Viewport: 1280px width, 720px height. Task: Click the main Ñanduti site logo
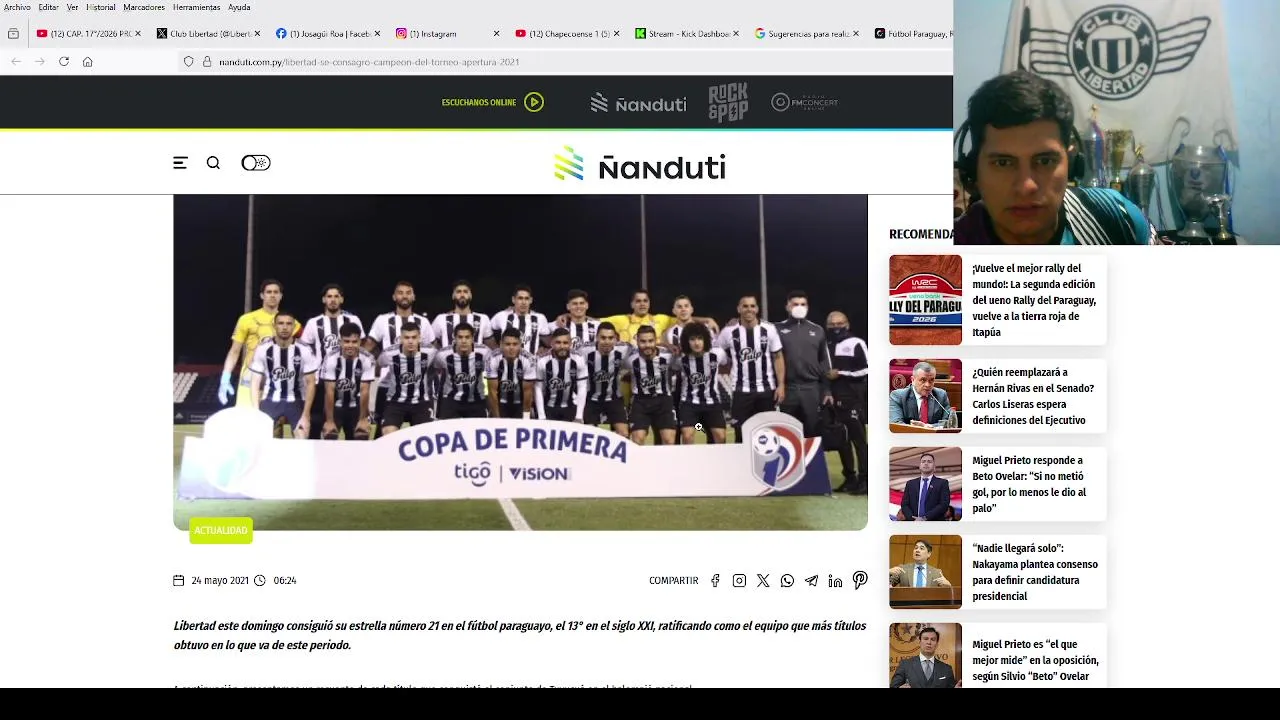click(x=640, y=164)
